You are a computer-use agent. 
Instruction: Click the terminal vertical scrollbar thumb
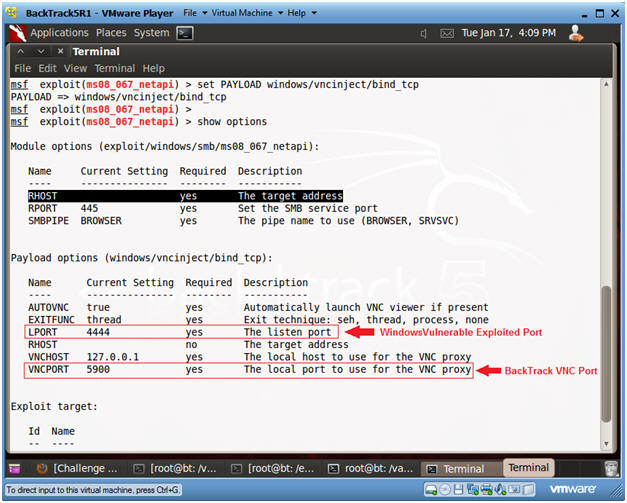pyautogui.click(x=606, y=354)
